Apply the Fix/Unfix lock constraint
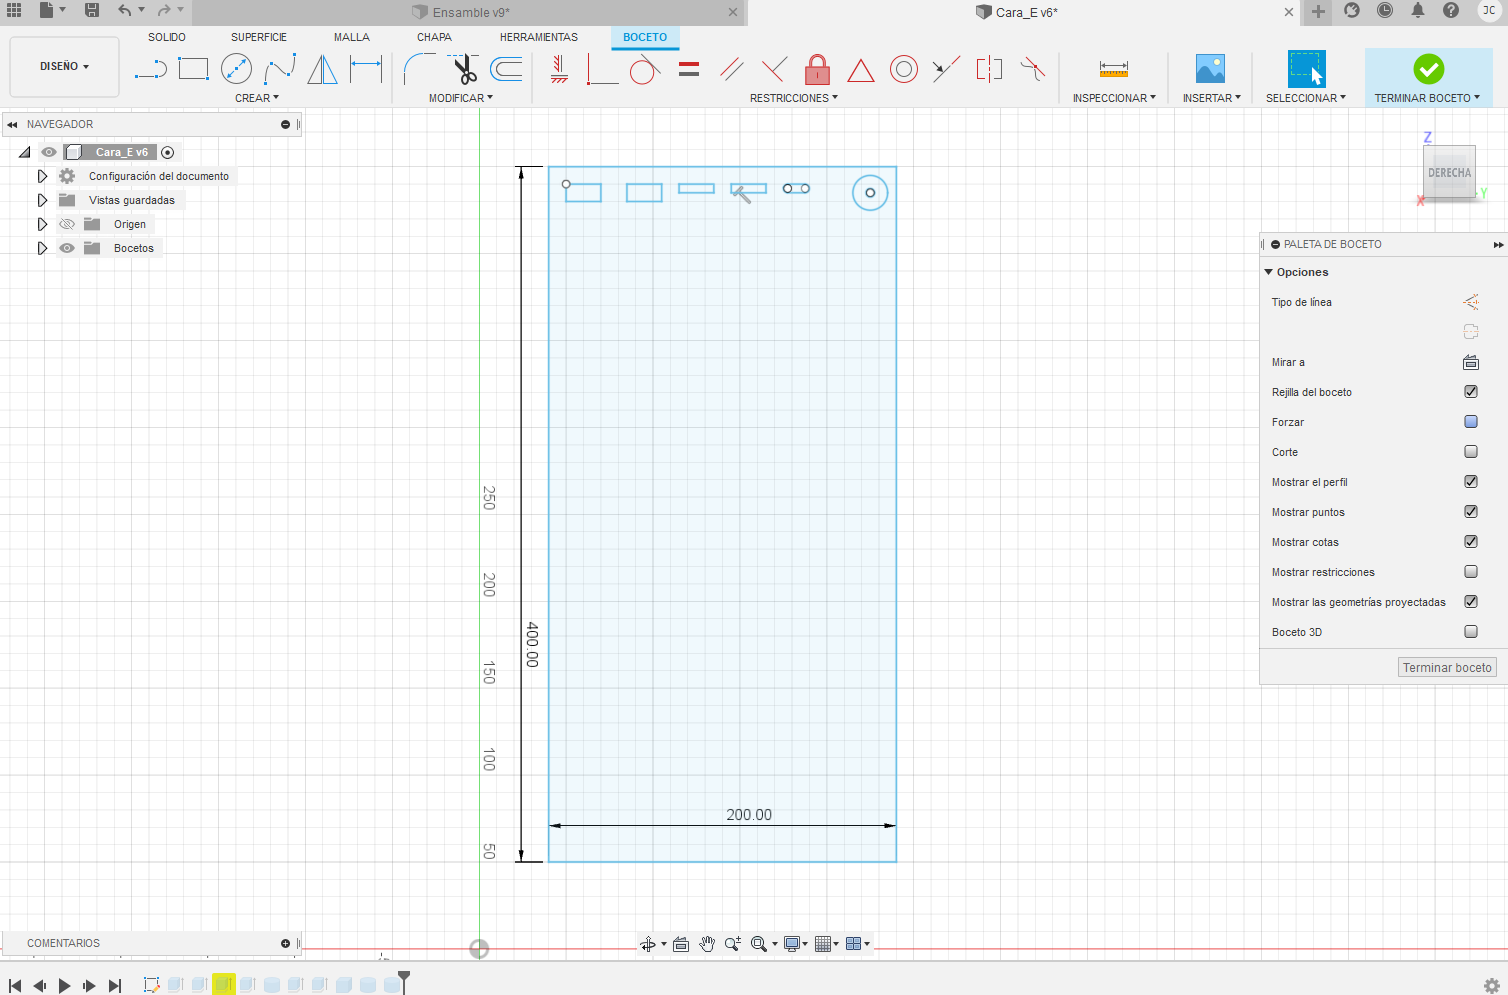 click(x=817, y=69)
